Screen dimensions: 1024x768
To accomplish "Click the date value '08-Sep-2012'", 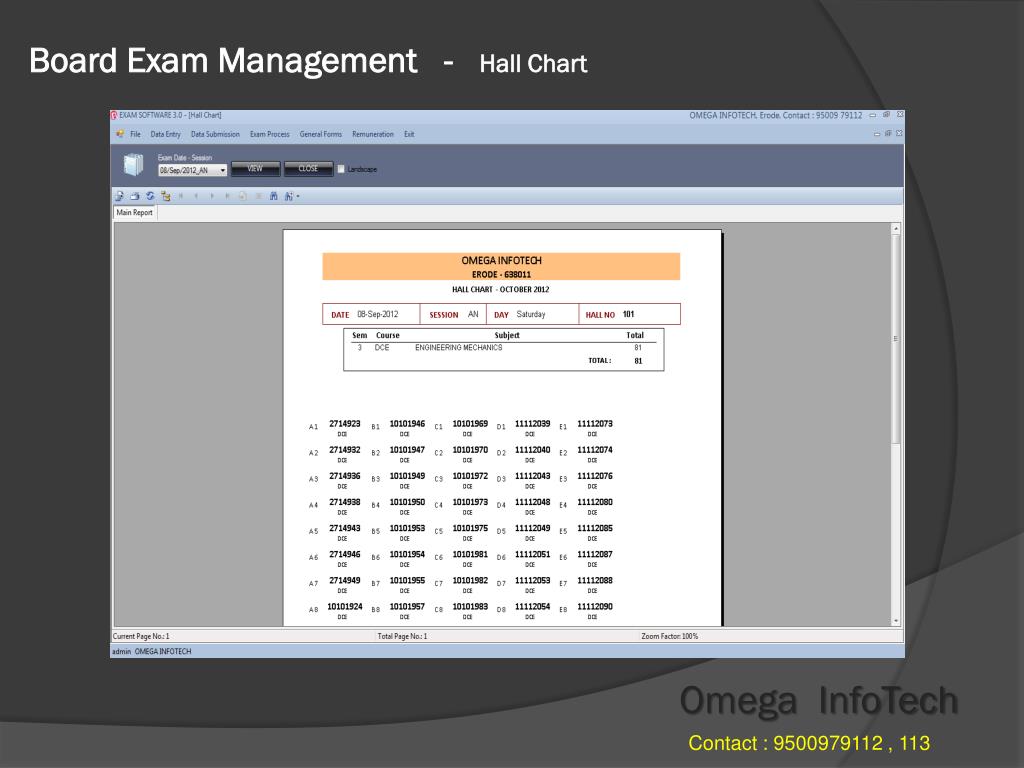I will point(377,314).
